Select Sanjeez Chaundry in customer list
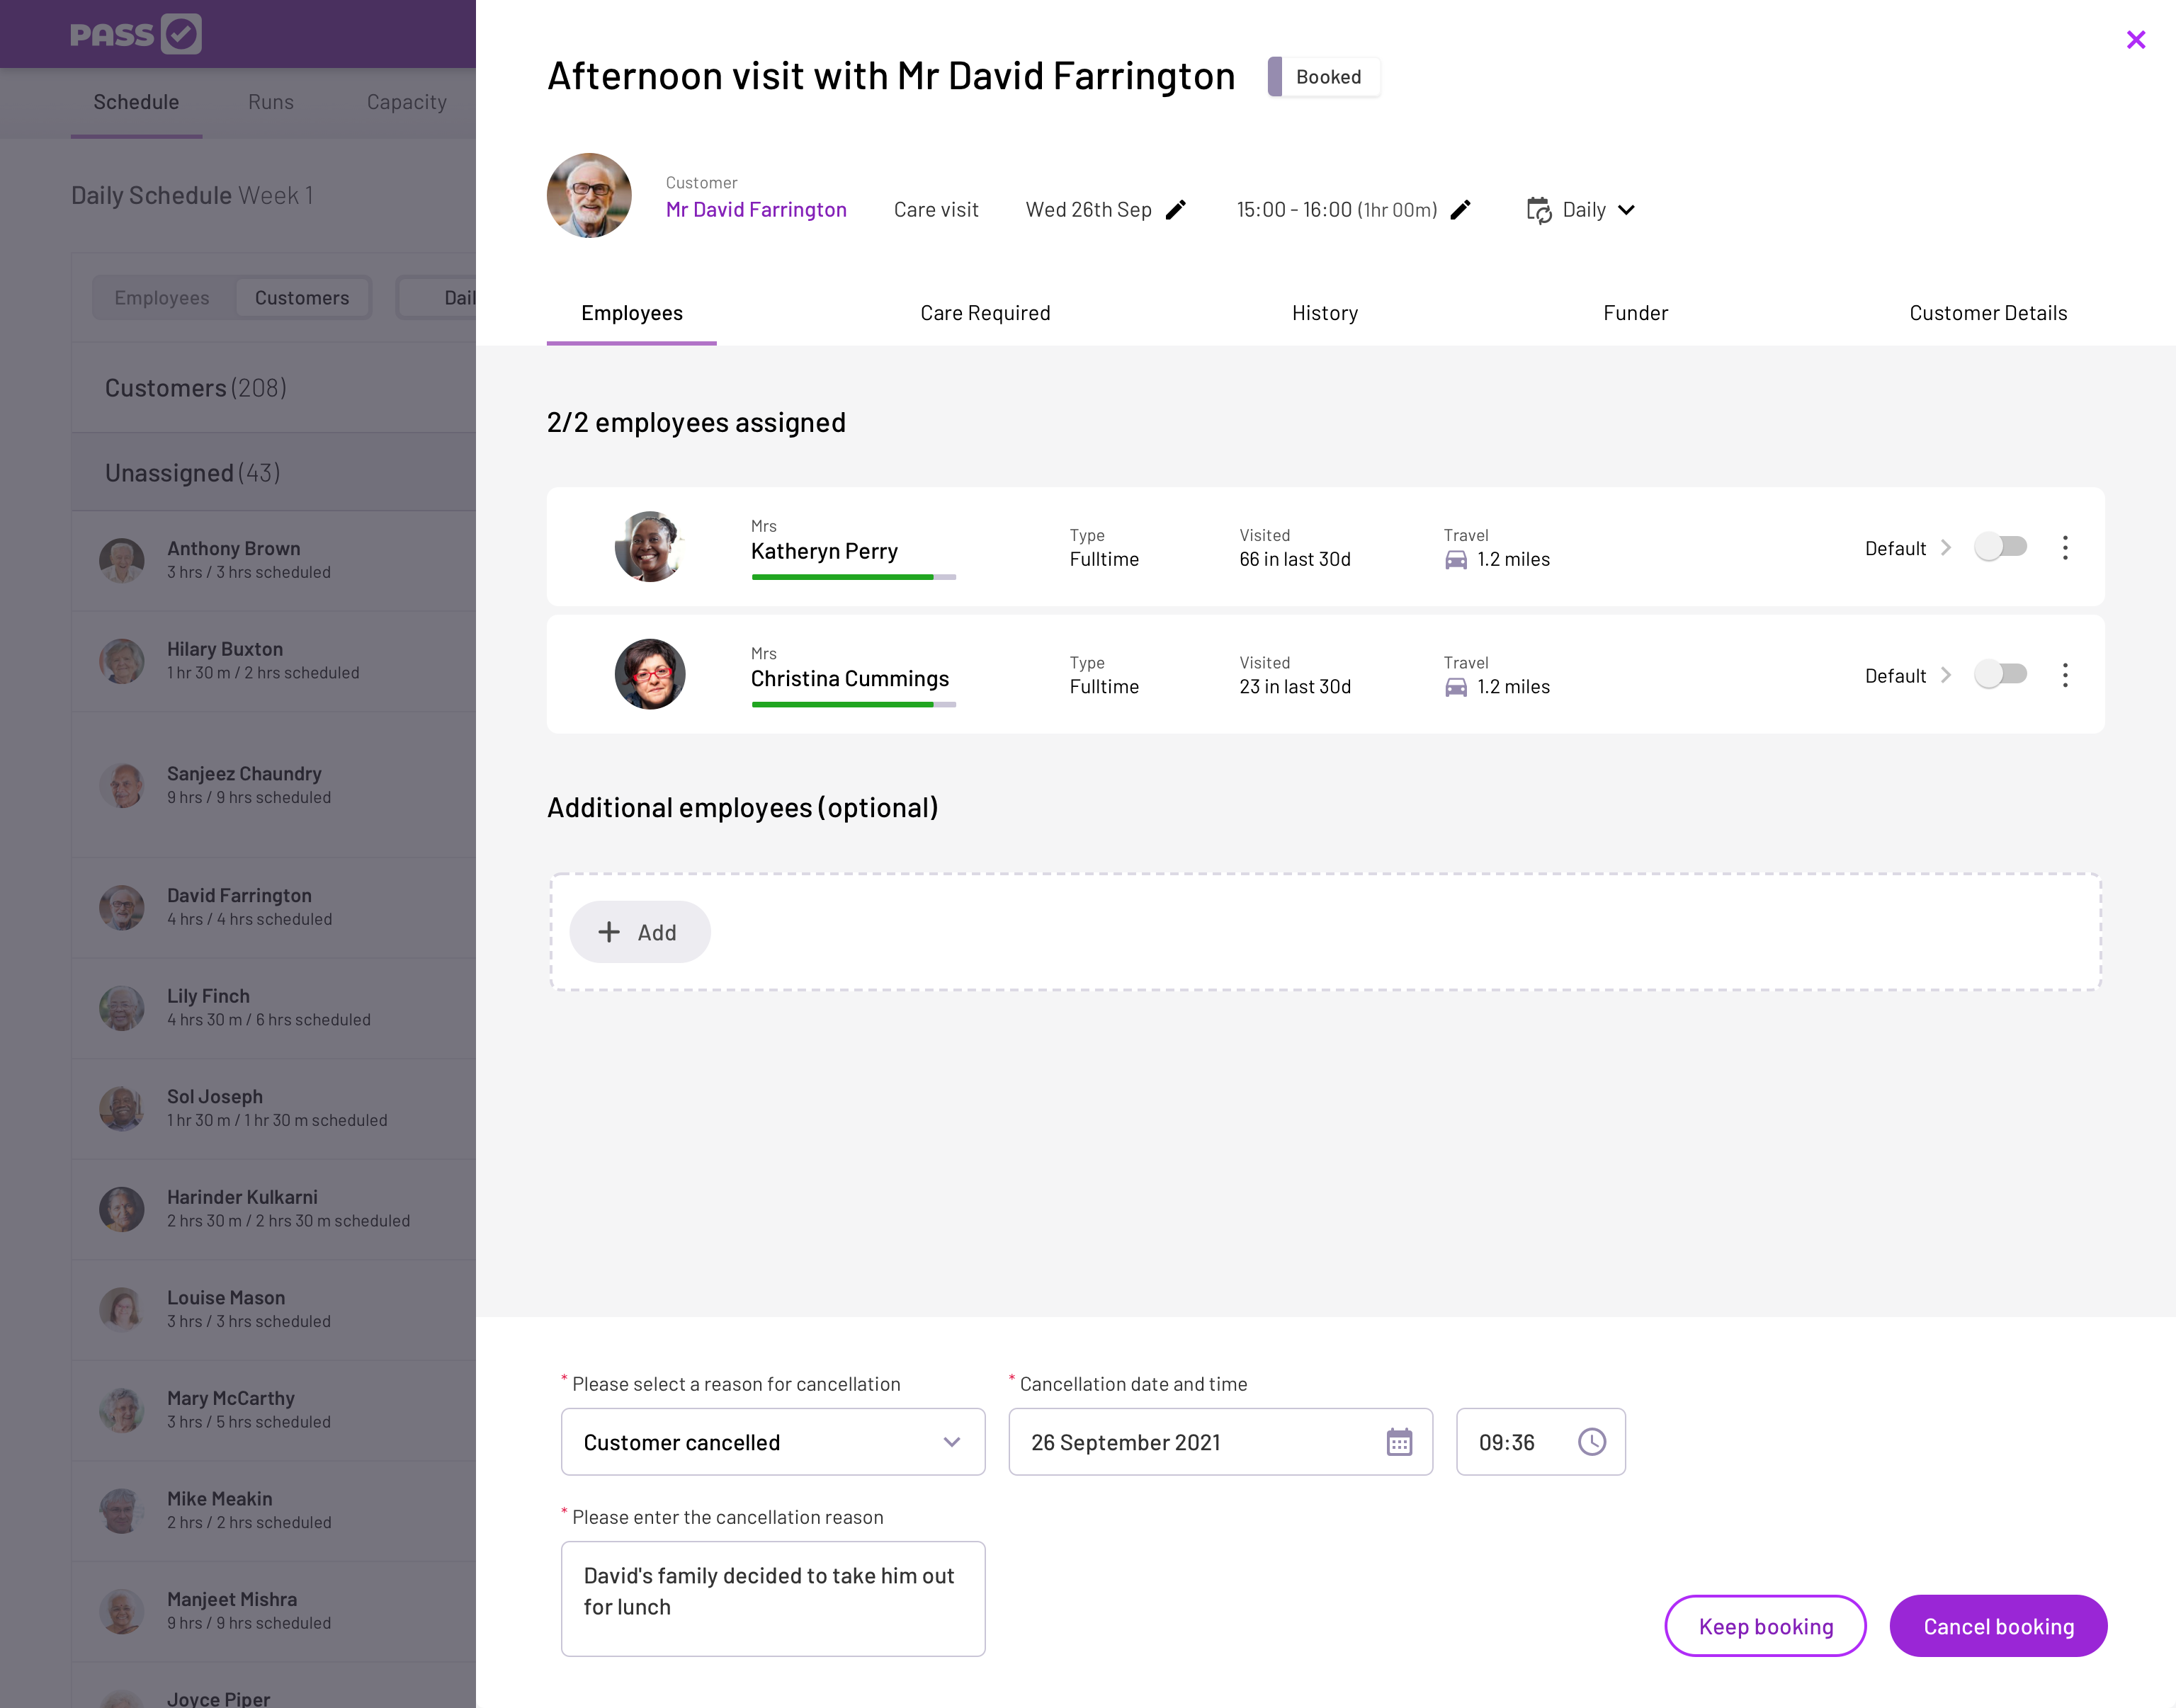Image resolution: width=2176 pixels, height=1708 pixels. pos(274,785)
